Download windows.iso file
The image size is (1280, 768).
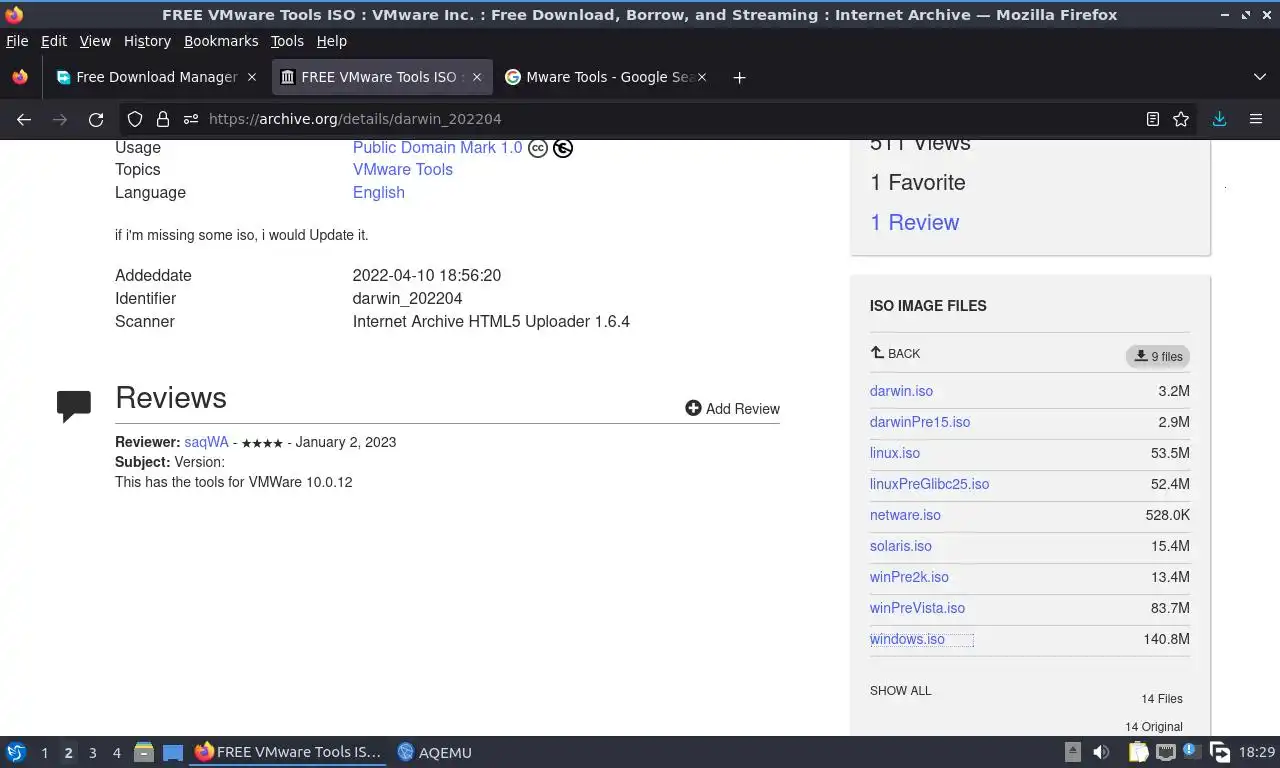[907, 639]
